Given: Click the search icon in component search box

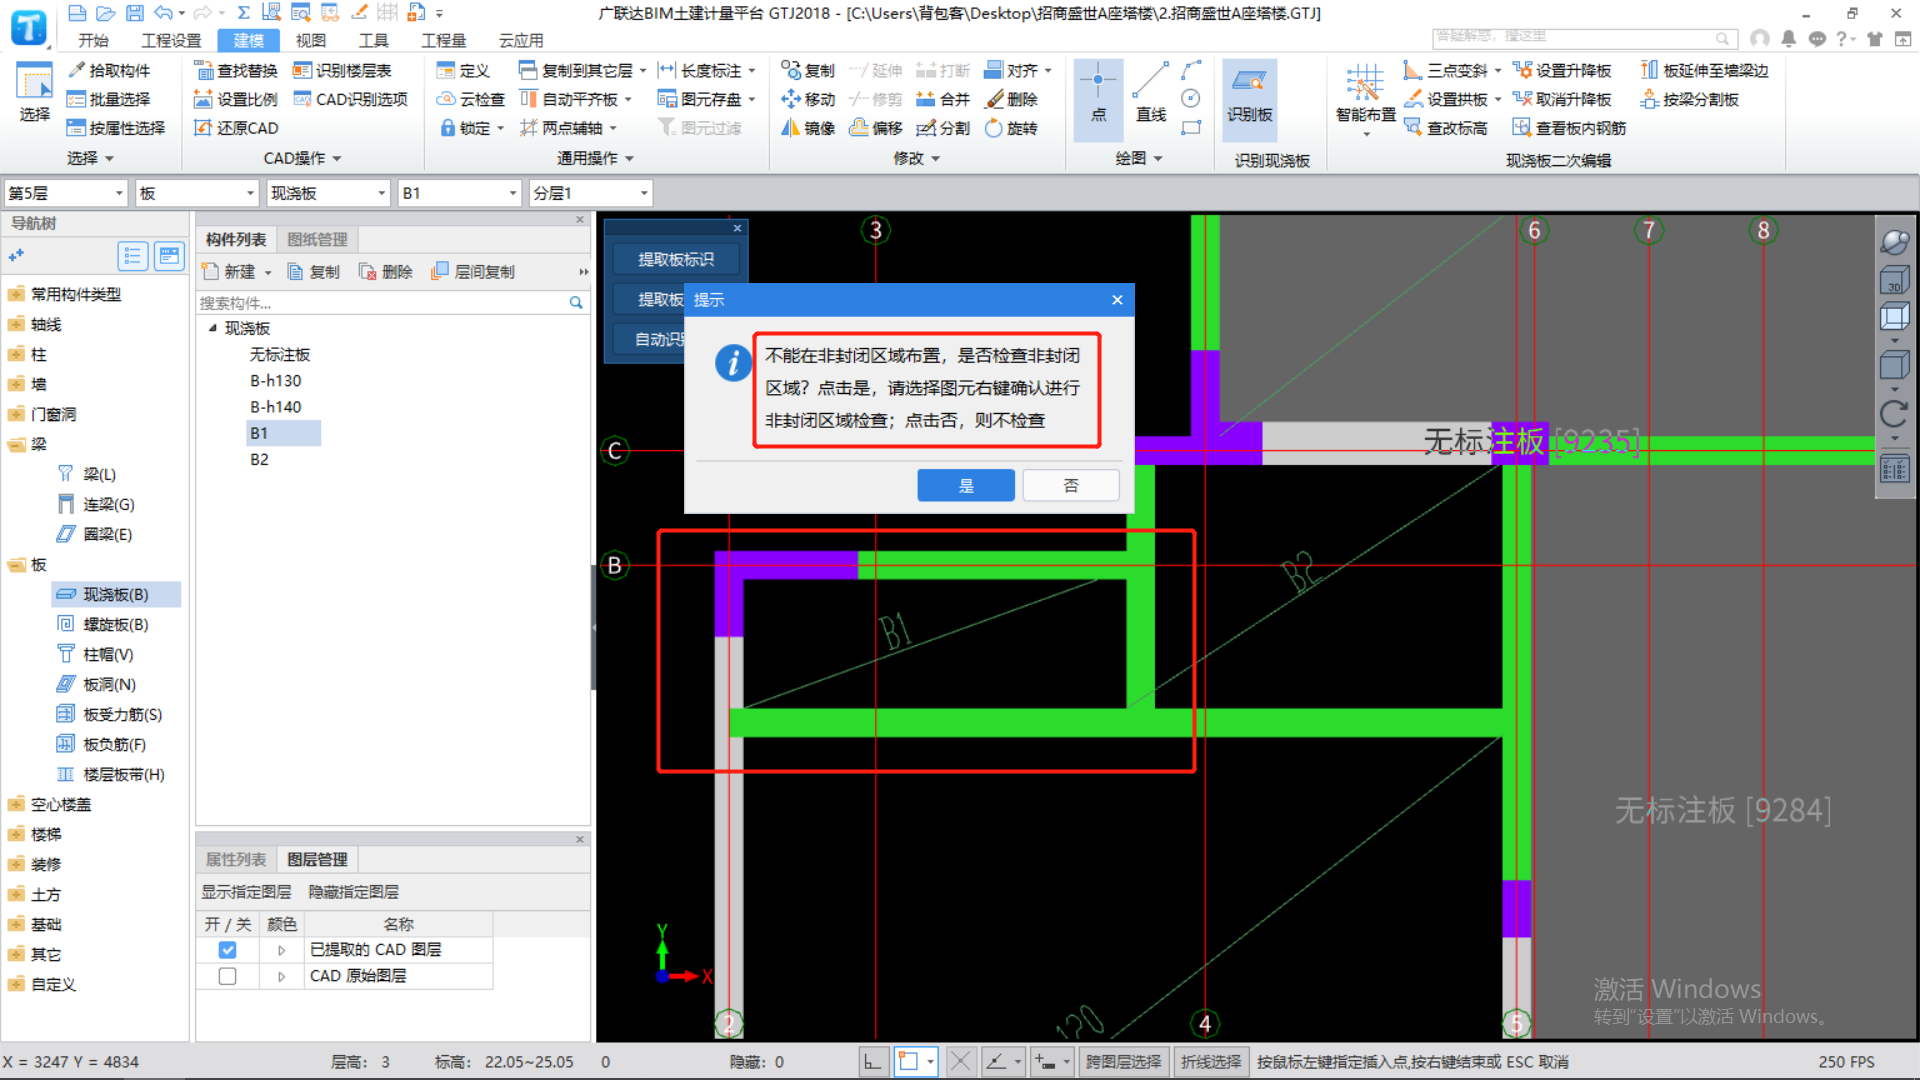Looking at the screenshot, I should [576, 302].
